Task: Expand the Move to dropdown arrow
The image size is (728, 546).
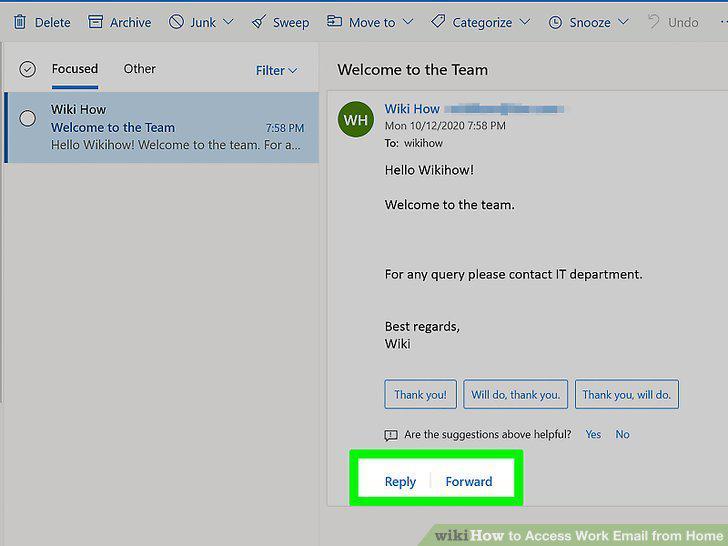Action: 408,22
